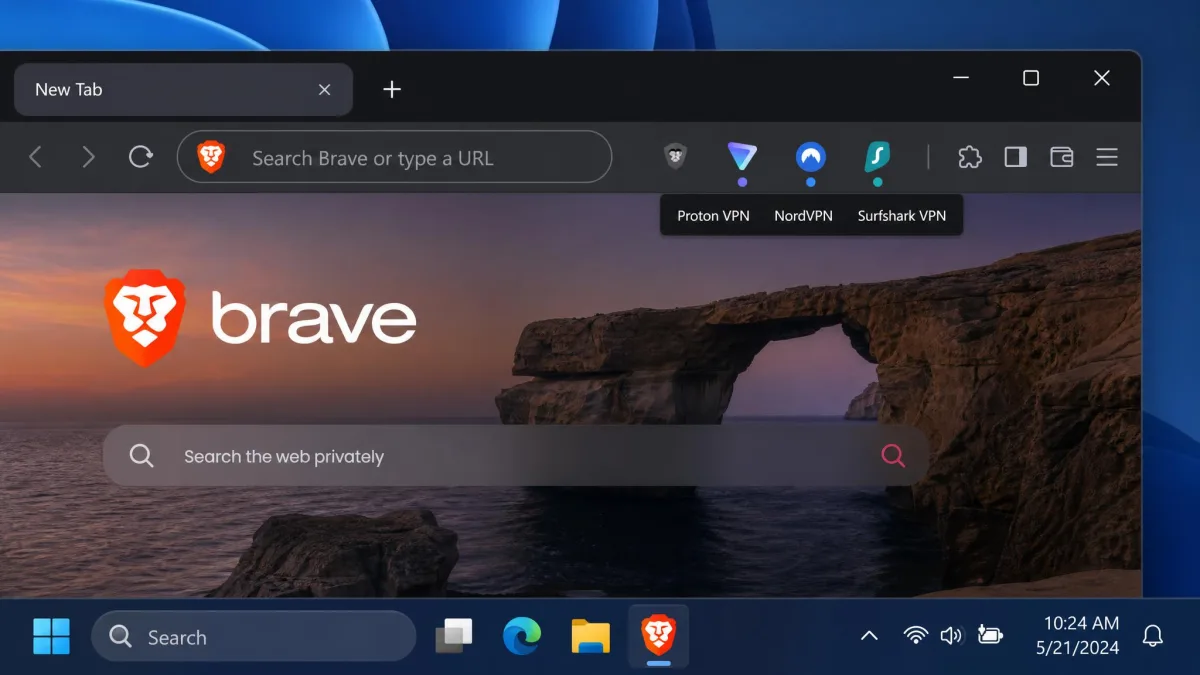
Task: Open the Proton VPN extension icon
Action: pos(742,157)
